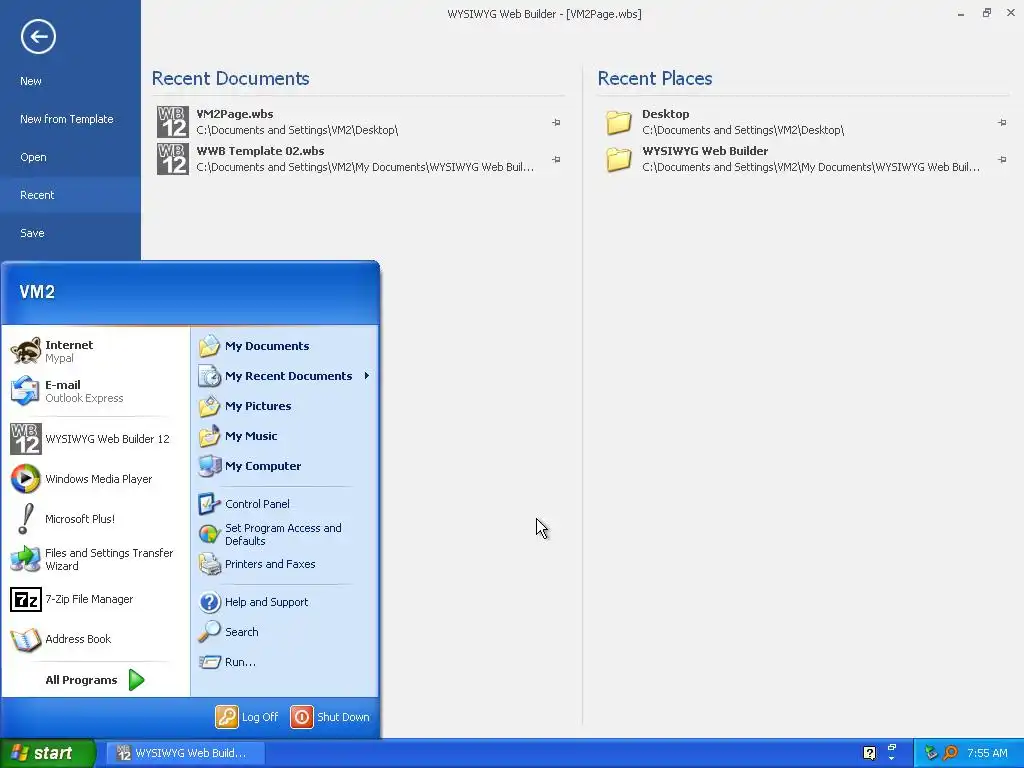Image resolution: width=1024 pixels, height=768 pixels.
Task: Select Open in the backstage menu
Action: coord(71,157)
